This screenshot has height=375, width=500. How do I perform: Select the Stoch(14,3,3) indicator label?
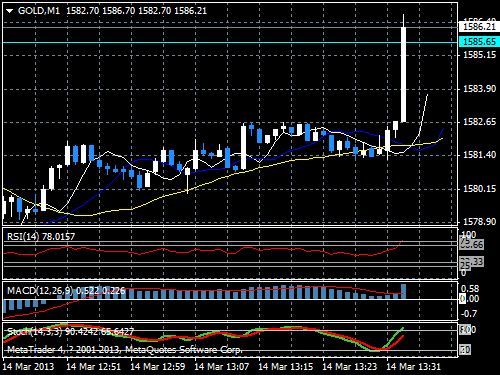tap(70, 331)
